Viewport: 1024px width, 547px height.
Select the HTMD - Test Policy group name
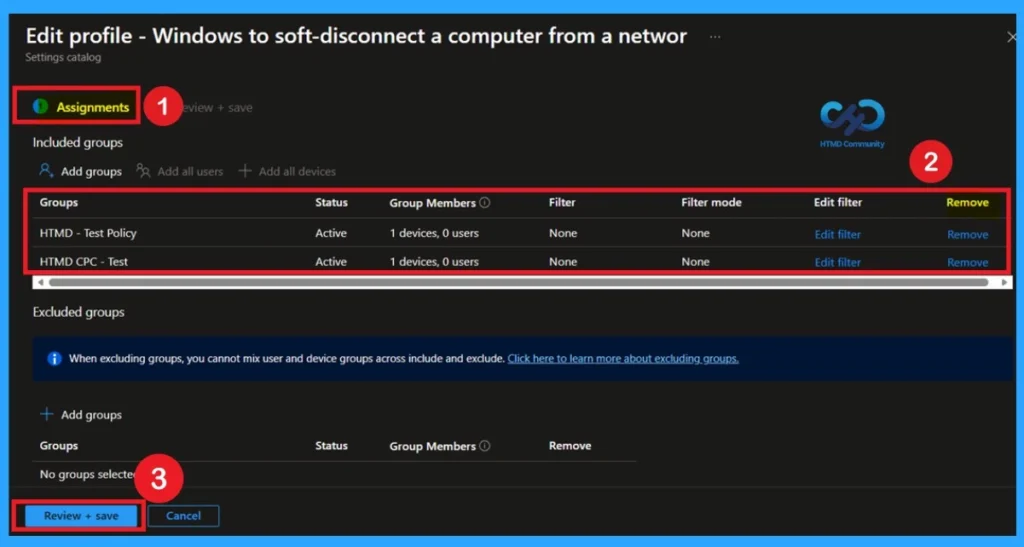tap(88, 233)
